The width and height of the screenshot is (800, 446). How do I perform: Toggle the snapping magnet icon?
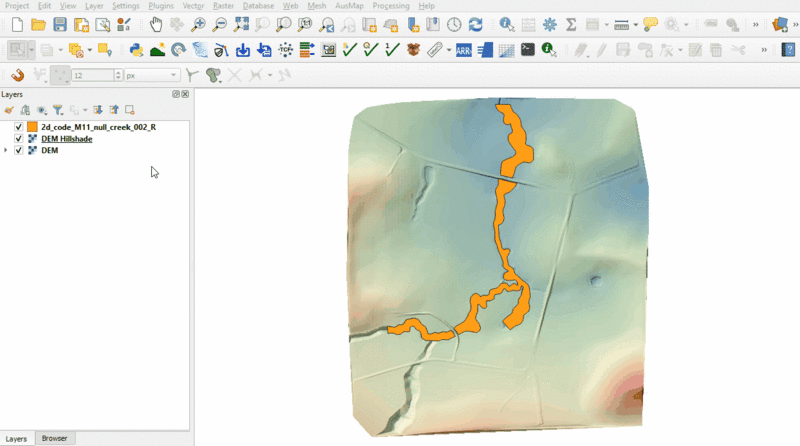[16, 74]
